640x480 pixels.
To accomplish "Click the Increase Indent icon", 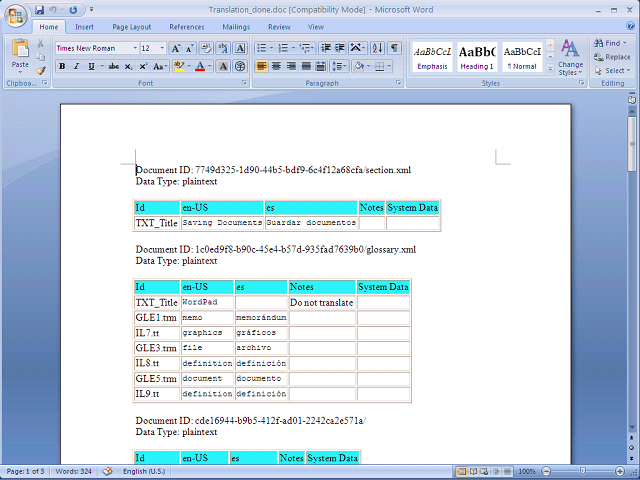I will pyautogui.click(x=340, y=49).
